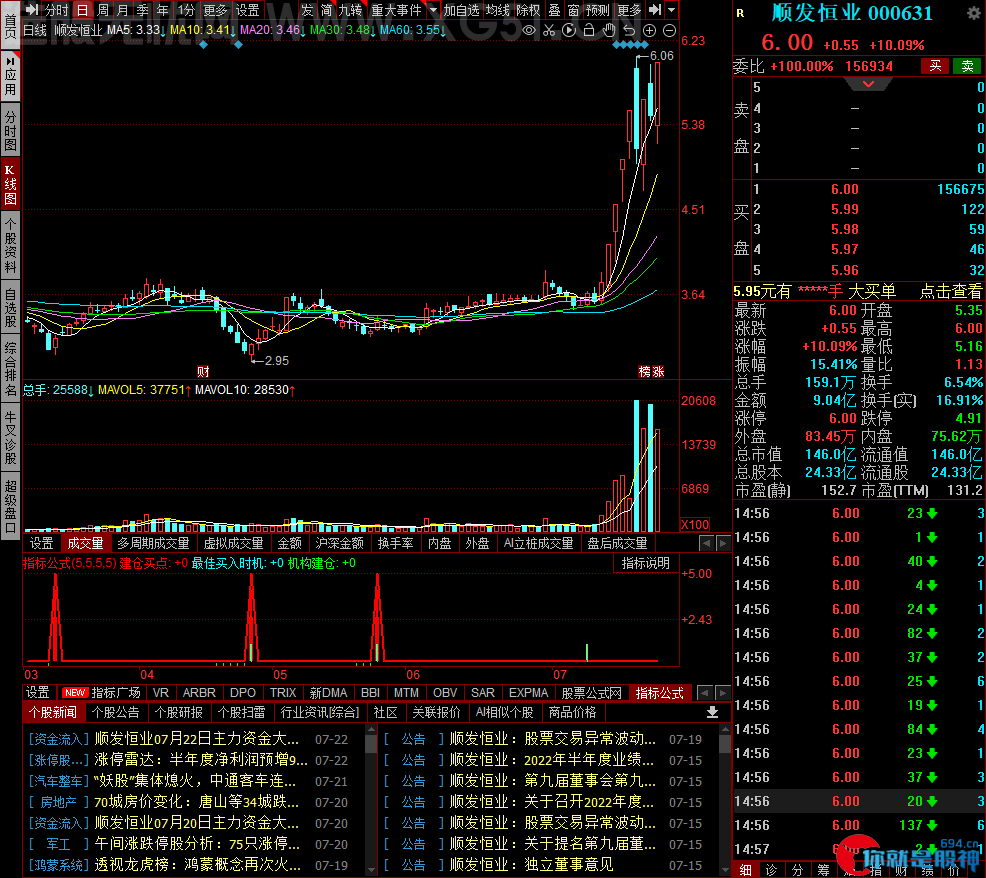Viewport: 986px width, 878px height.
Task: Open the 自选股 sidebar tab
Action: 10,308
